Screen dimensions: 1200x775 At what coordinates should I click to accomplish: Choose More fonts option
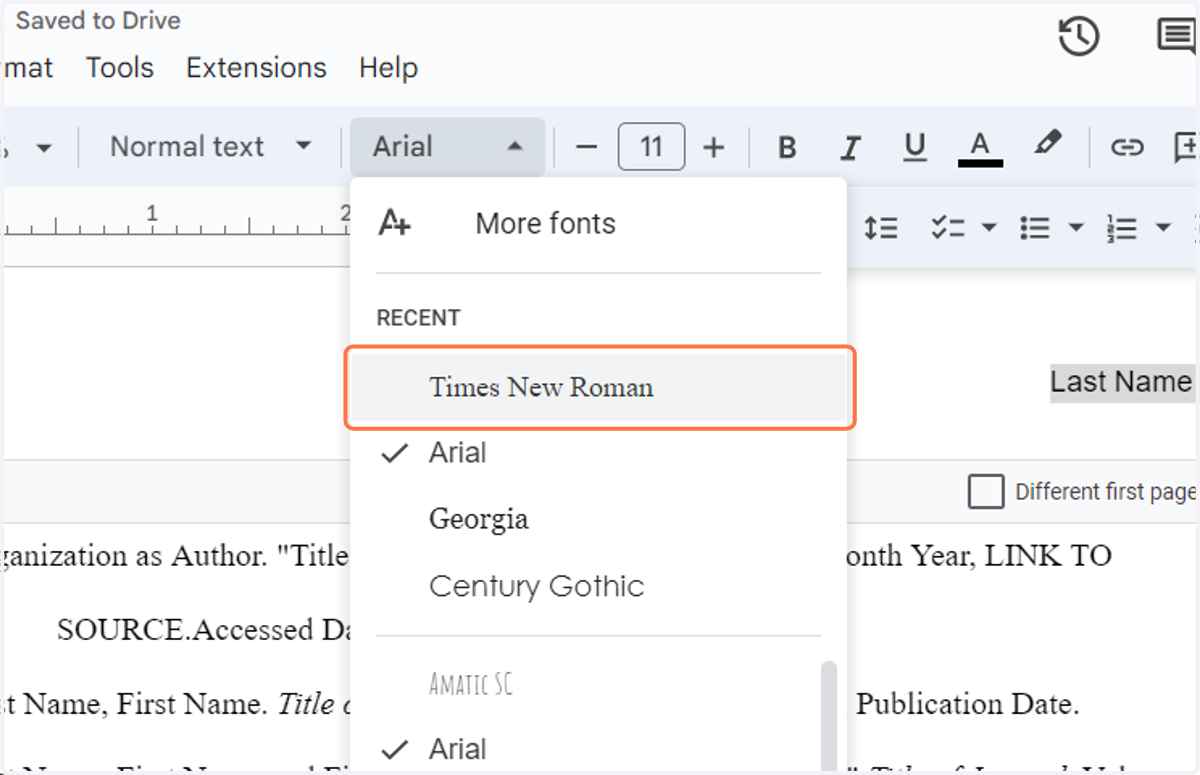[x=598, y=224]
